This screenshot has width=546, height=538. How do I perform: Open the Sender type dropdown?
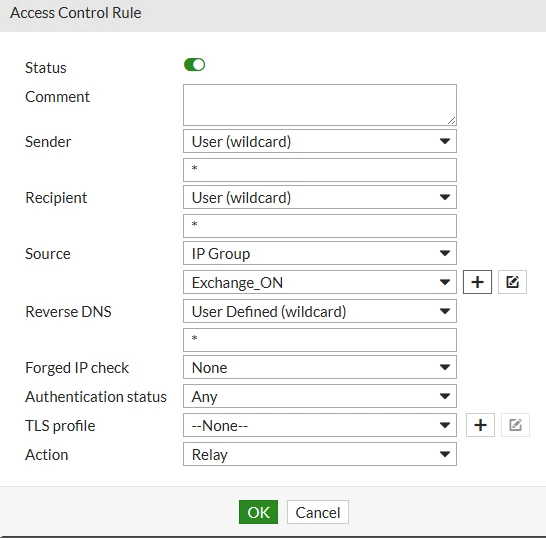320,141
